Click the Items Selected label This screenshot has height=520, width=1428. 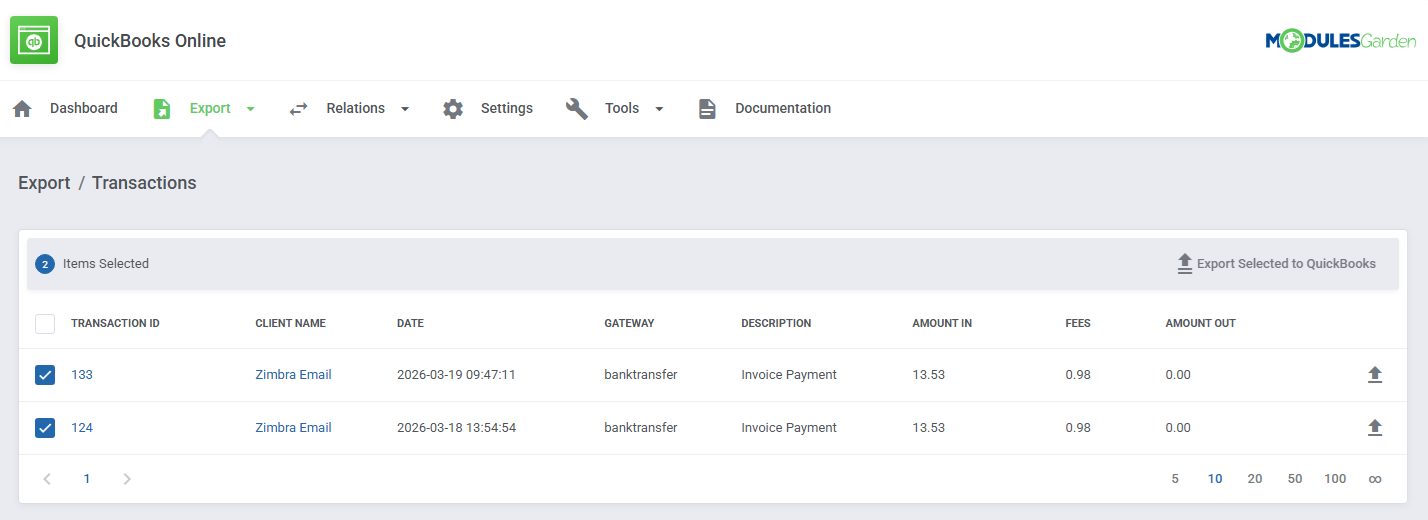tap(106, 264)
